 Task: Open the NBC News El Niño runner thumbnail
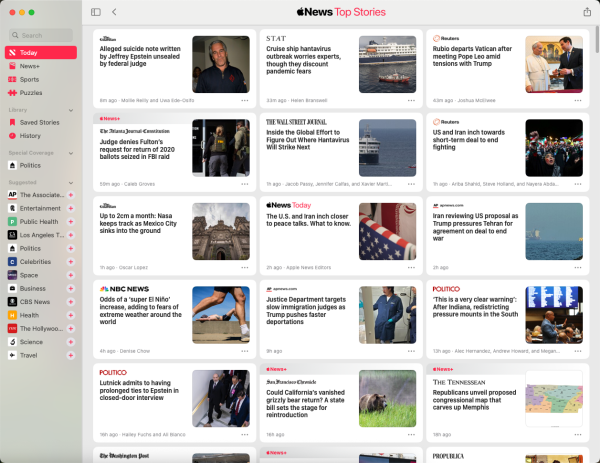click(221, 315)
